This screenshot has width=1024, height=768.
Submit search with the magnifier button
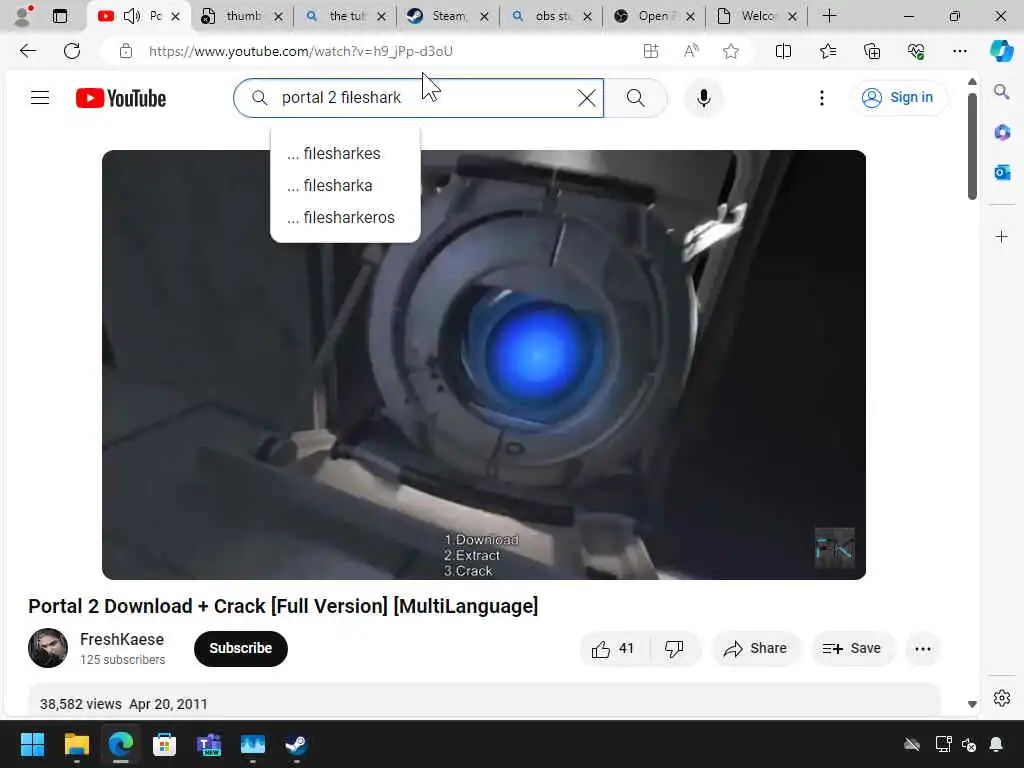tap(635, 98)
